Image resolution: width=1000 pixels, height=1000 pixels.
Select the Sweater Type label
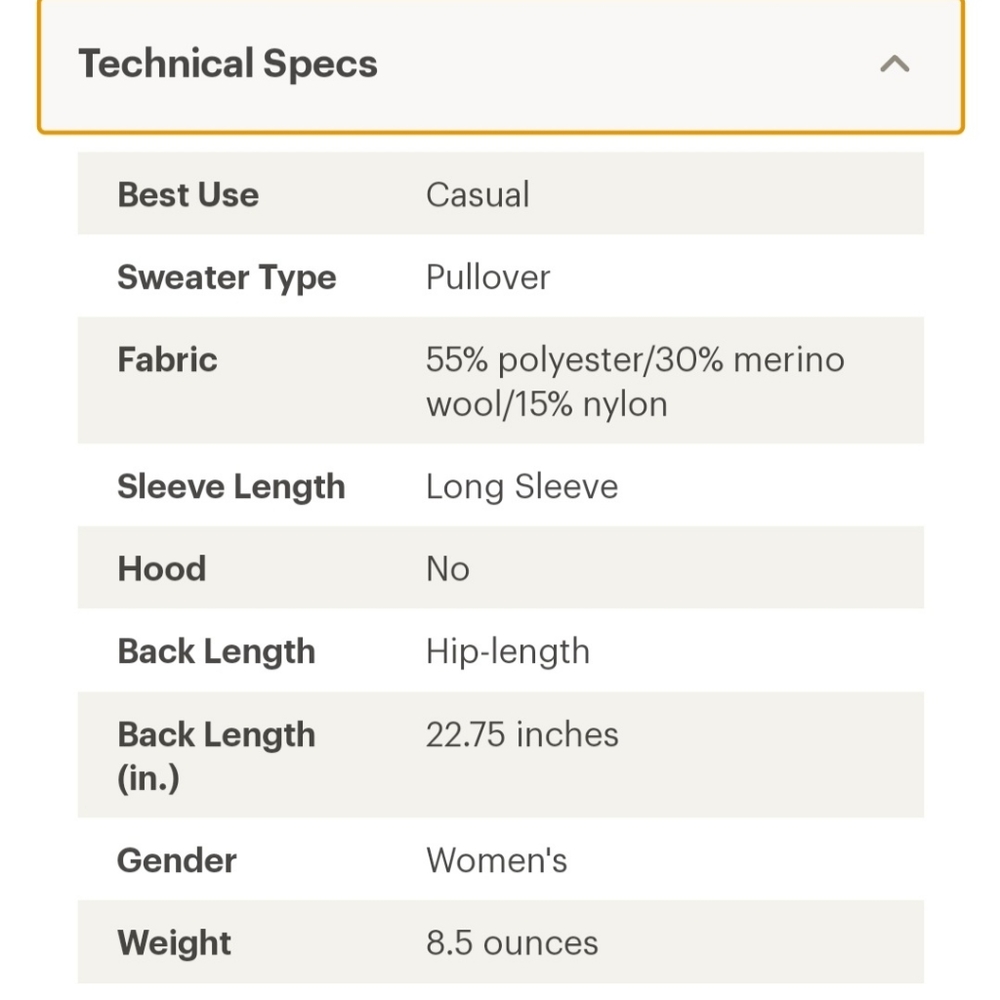[x=226, y=278]
